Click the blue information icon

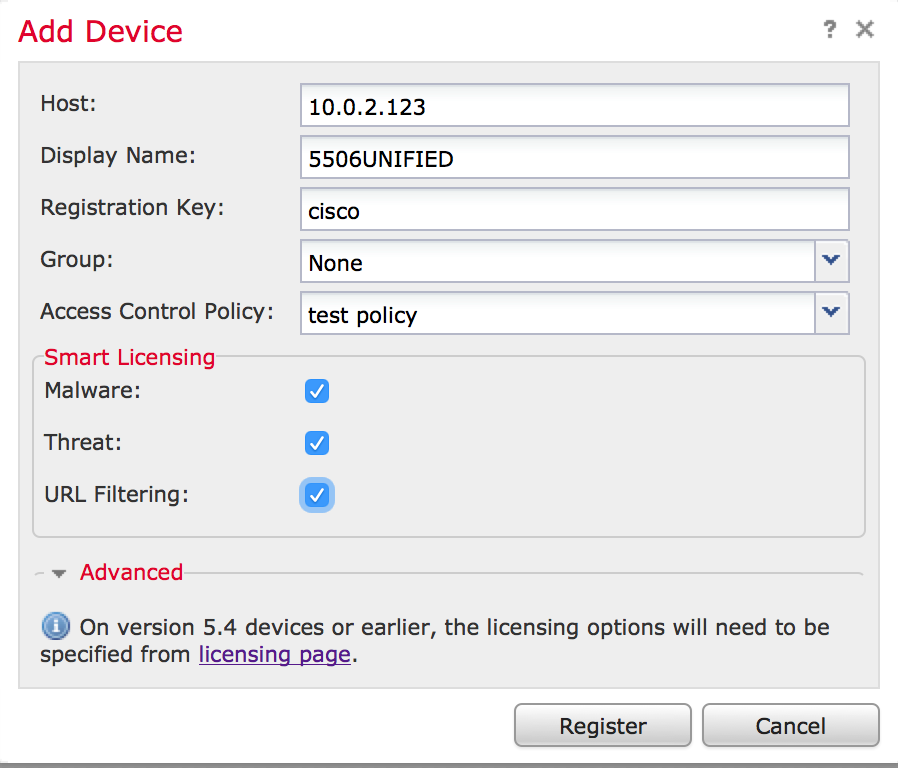point(55,627)
